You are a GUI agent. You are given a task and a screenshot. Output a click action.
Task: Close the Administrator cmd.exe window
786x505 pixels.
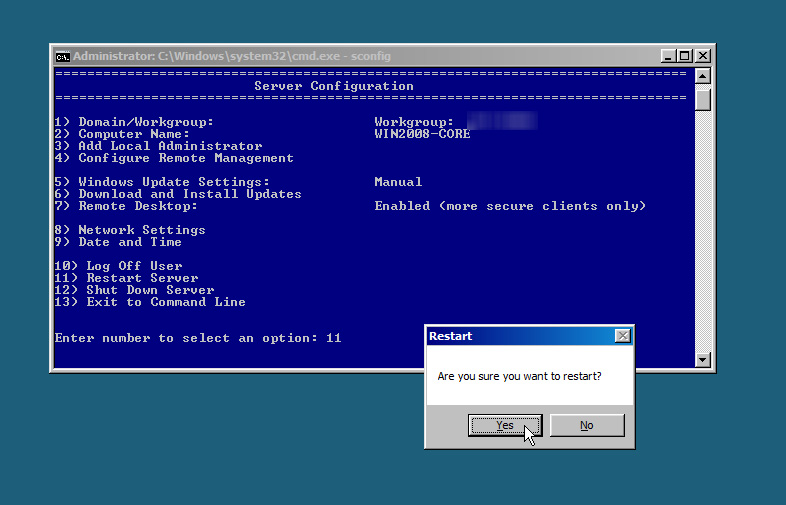703,56
